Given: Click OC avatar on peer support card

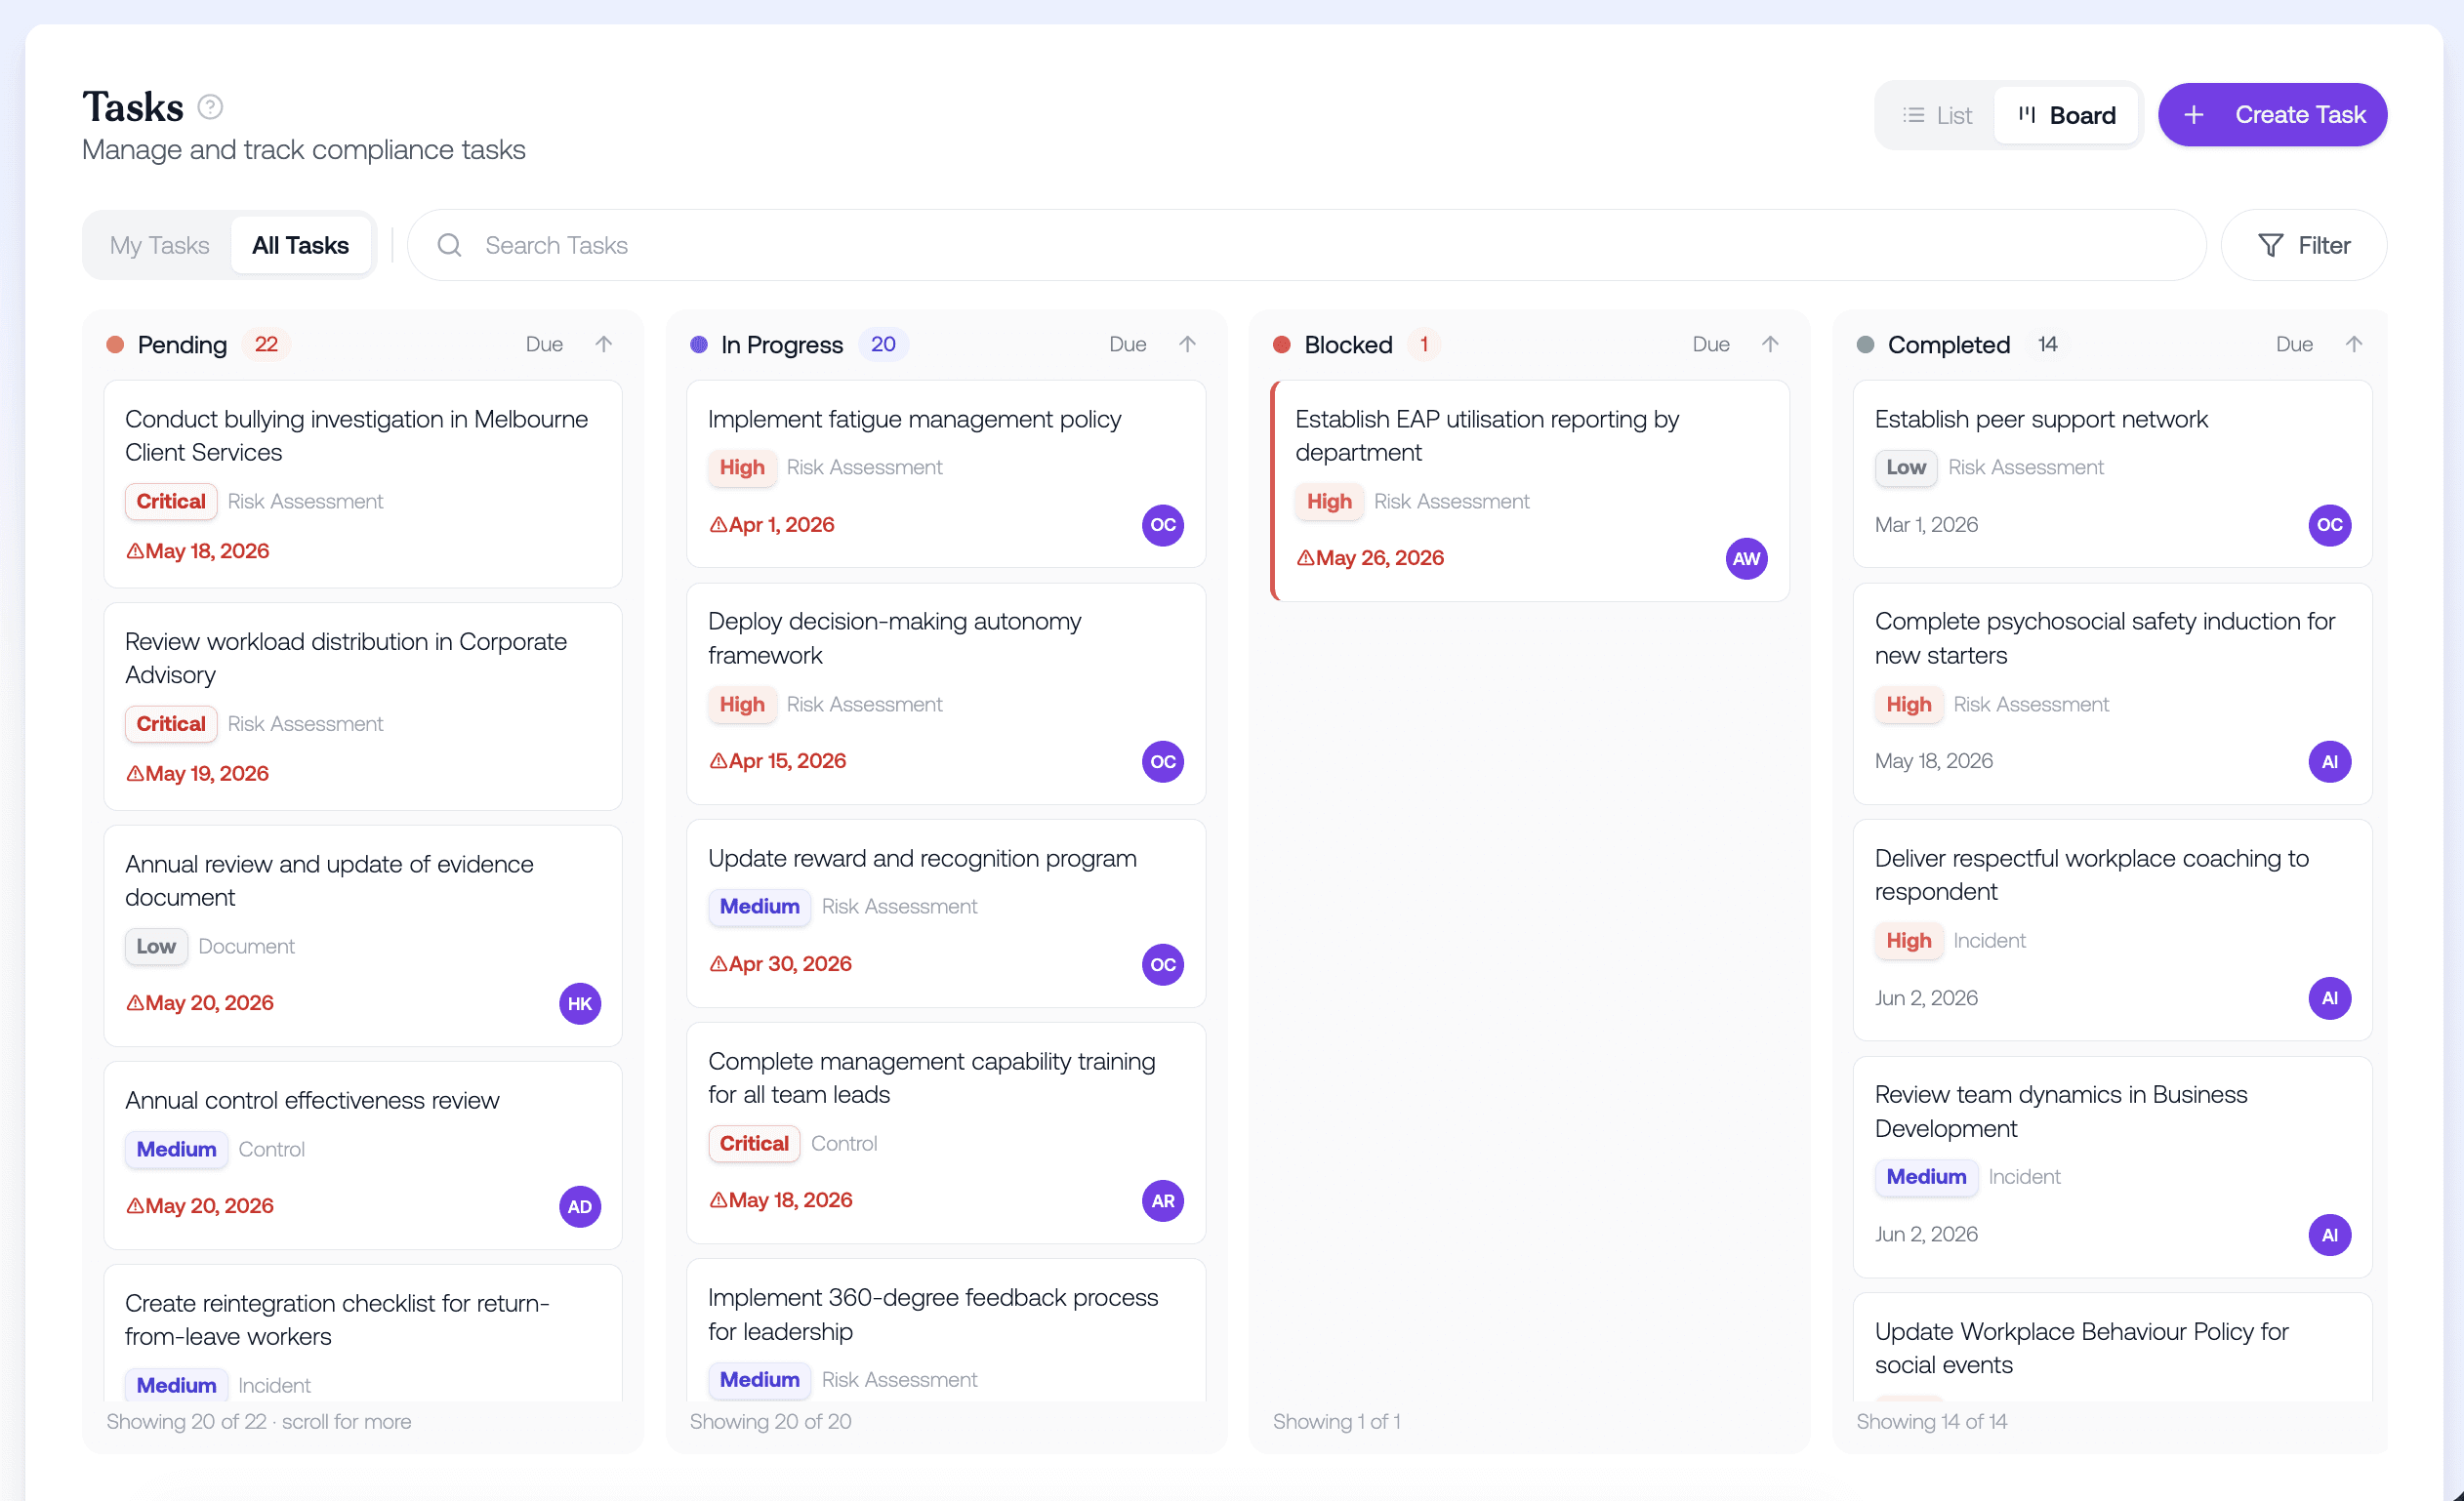Looking at the screenshot, I should coord(2330,525).
